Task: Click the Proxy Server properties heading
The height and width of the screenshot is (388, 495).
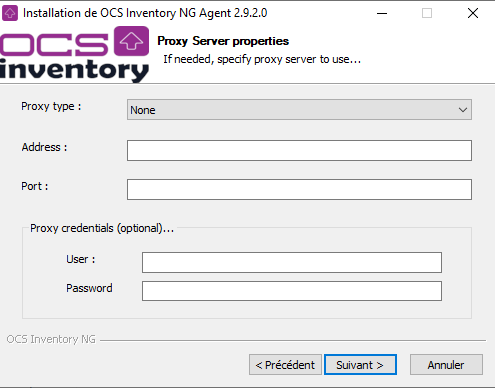Action: (x=223, y=41)
